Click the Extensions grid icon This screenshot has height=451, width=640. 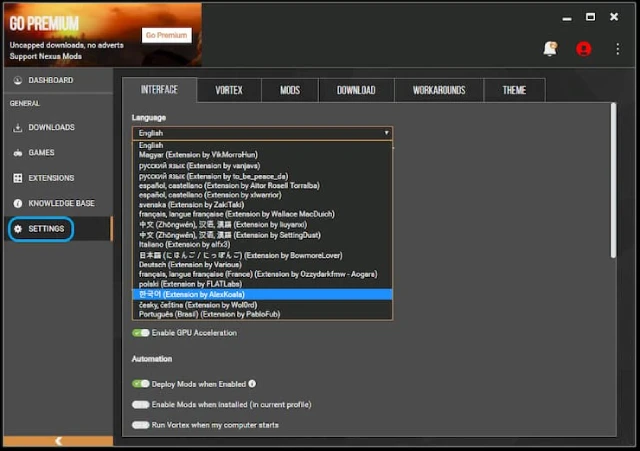[x=18, y=178]
